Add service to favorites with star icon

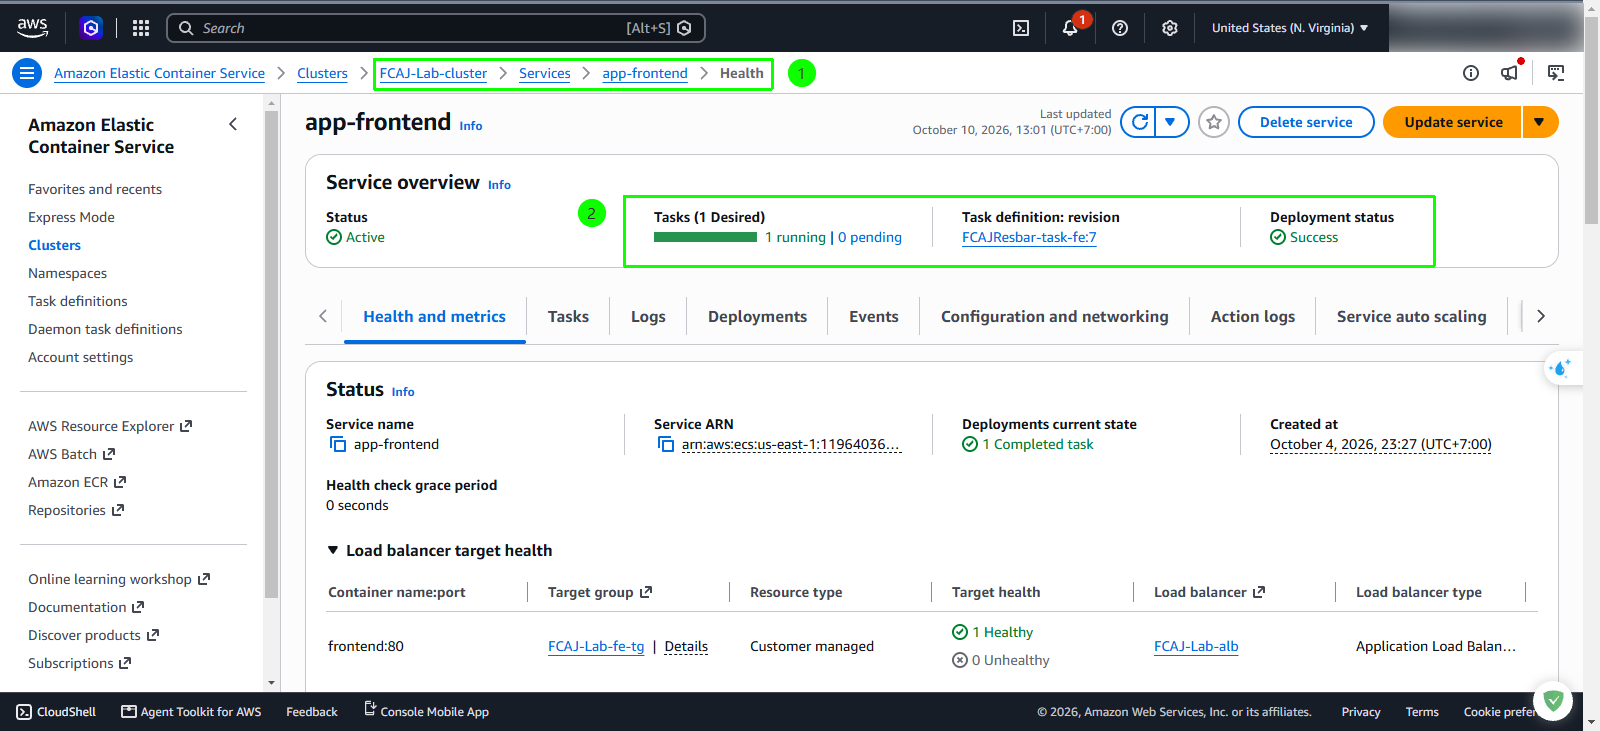click(x=1214, y=122)
